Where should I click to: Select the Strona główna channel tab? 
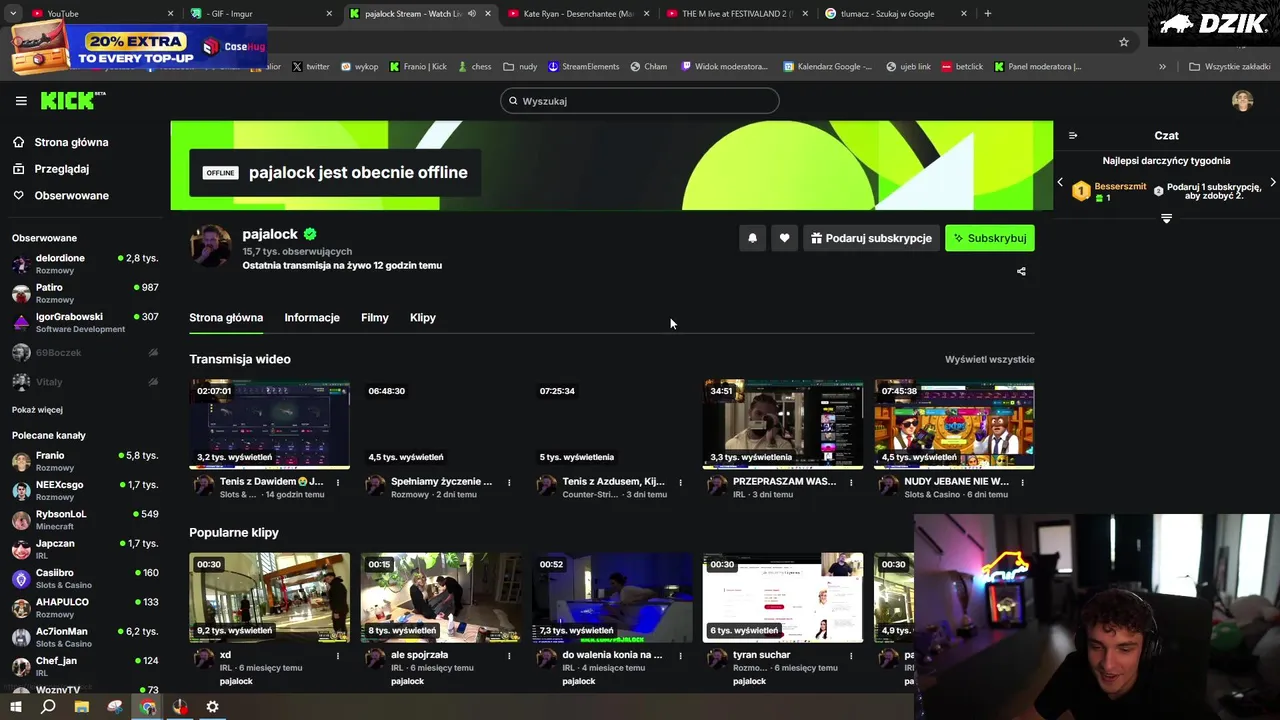226,318
